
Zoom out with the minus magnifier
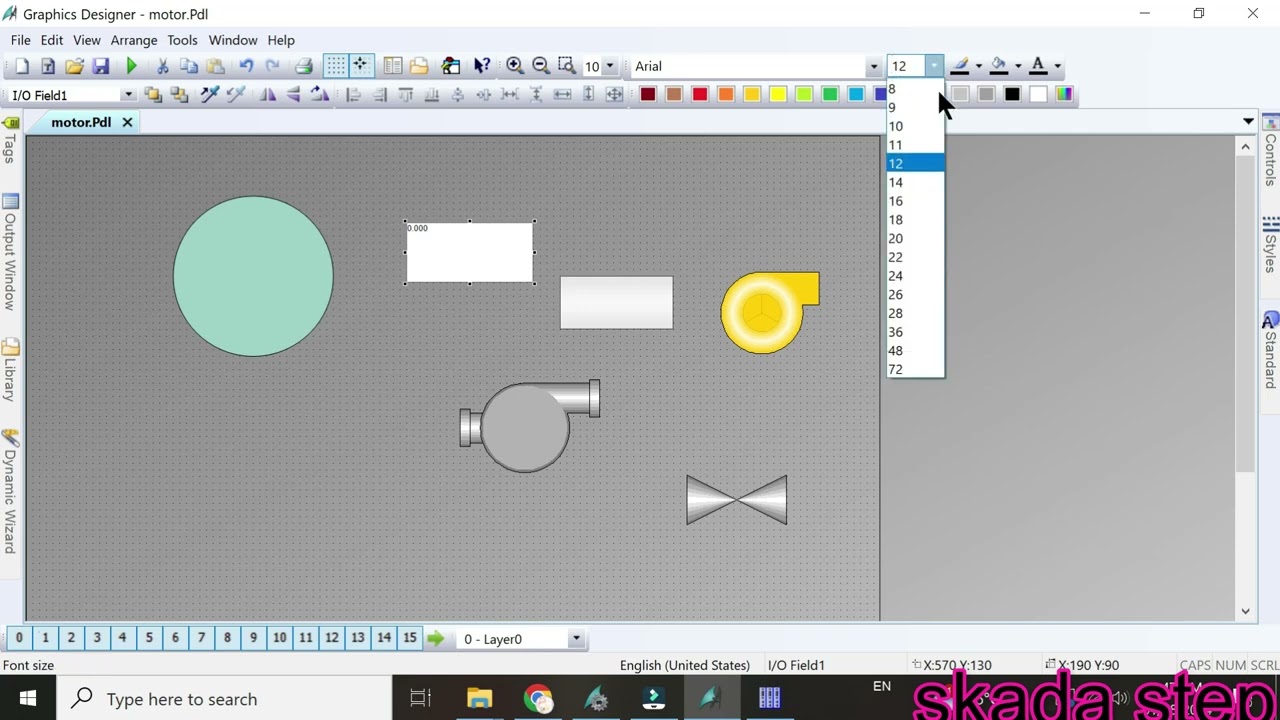(541, 66)
